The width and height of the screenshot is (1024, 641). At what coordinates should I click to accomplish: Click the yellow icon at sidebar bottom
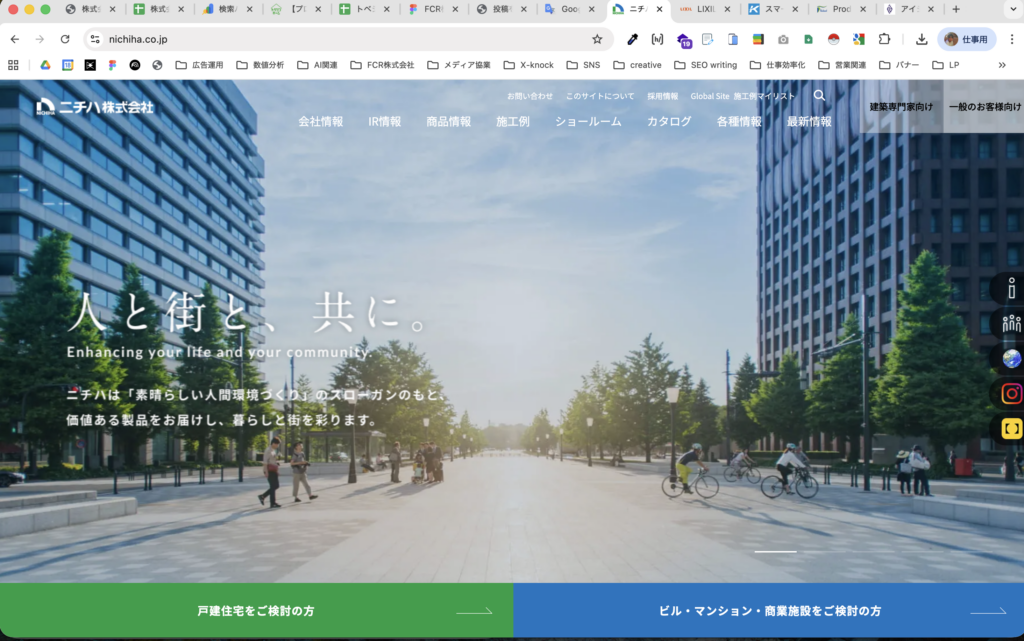pyautogui.click(x=1010, y=428)
